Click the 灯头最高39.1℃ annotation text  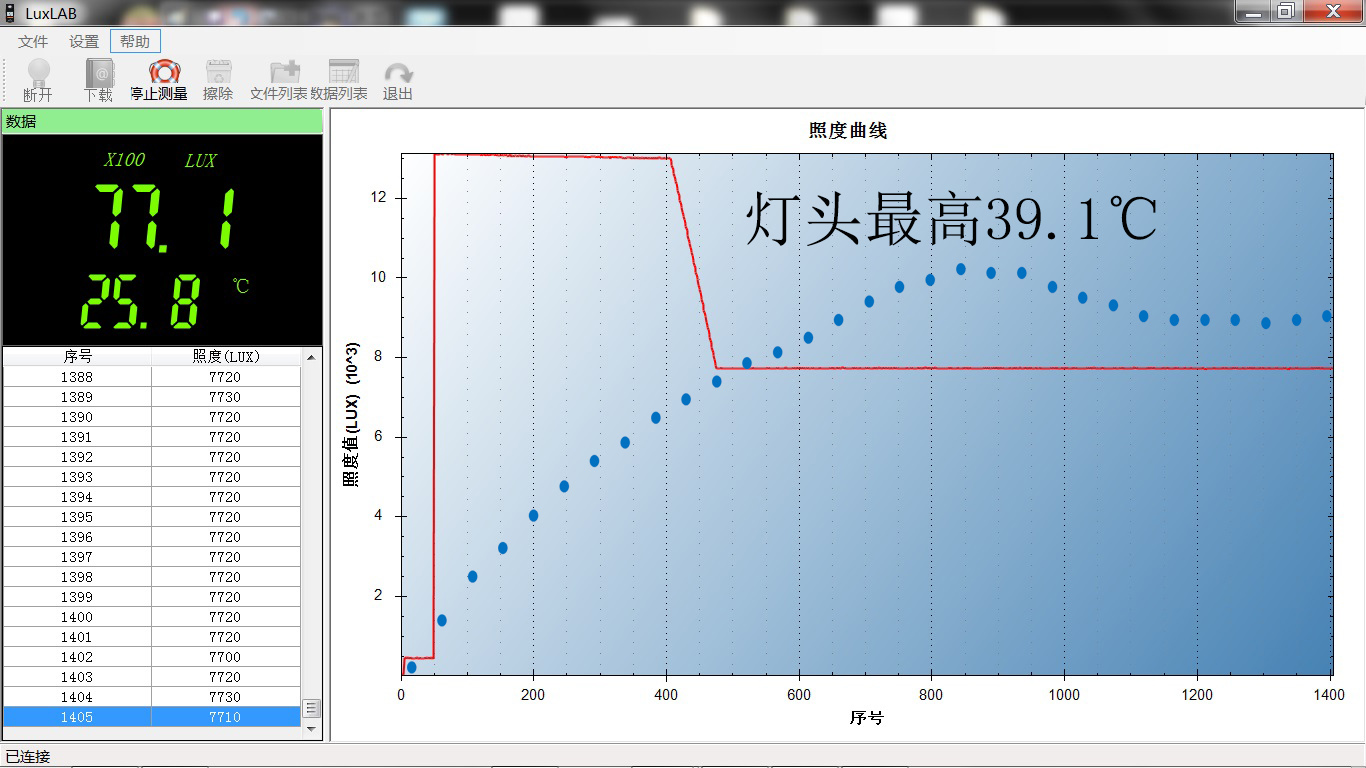[951, 220]
